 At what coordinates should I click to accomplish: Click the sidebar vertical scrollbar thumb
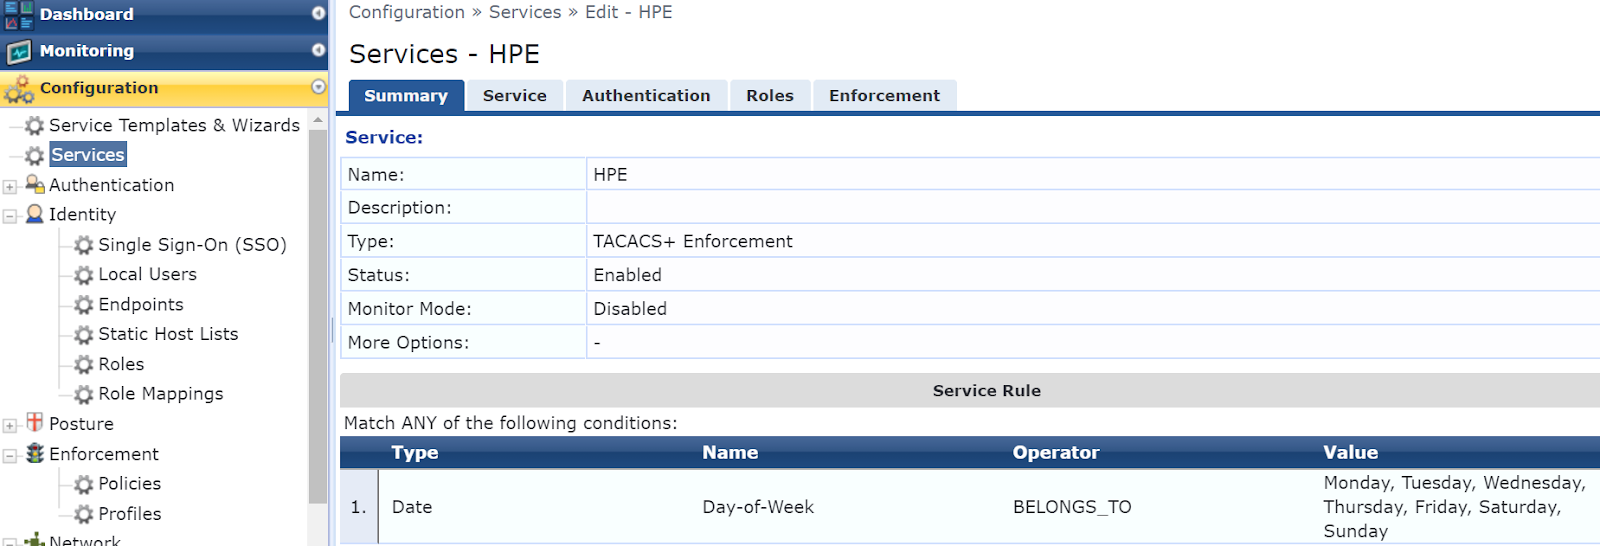[x=318, y=315]
